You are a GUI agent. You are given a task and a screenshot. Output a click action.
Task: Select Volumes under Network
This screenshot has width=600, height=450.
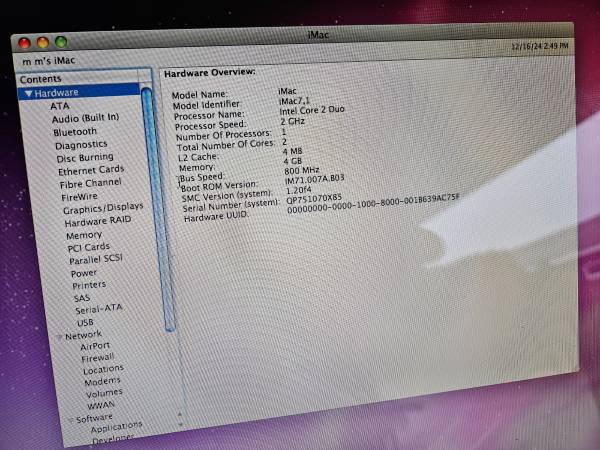coord(104,393)
